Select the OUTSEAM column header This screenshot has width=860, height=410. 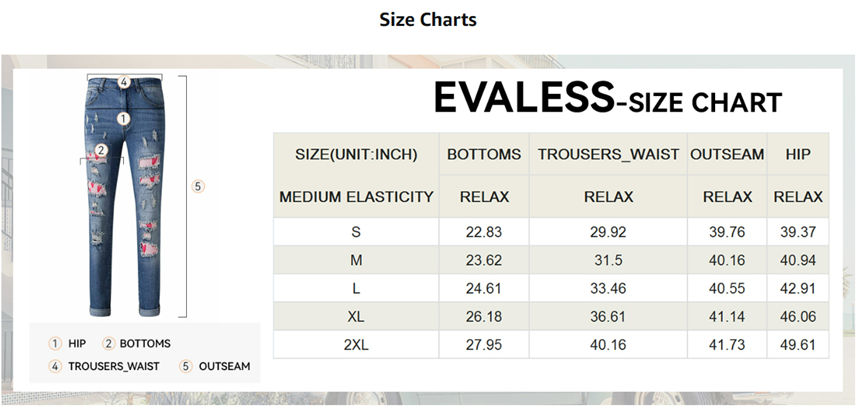pos(727,155)
